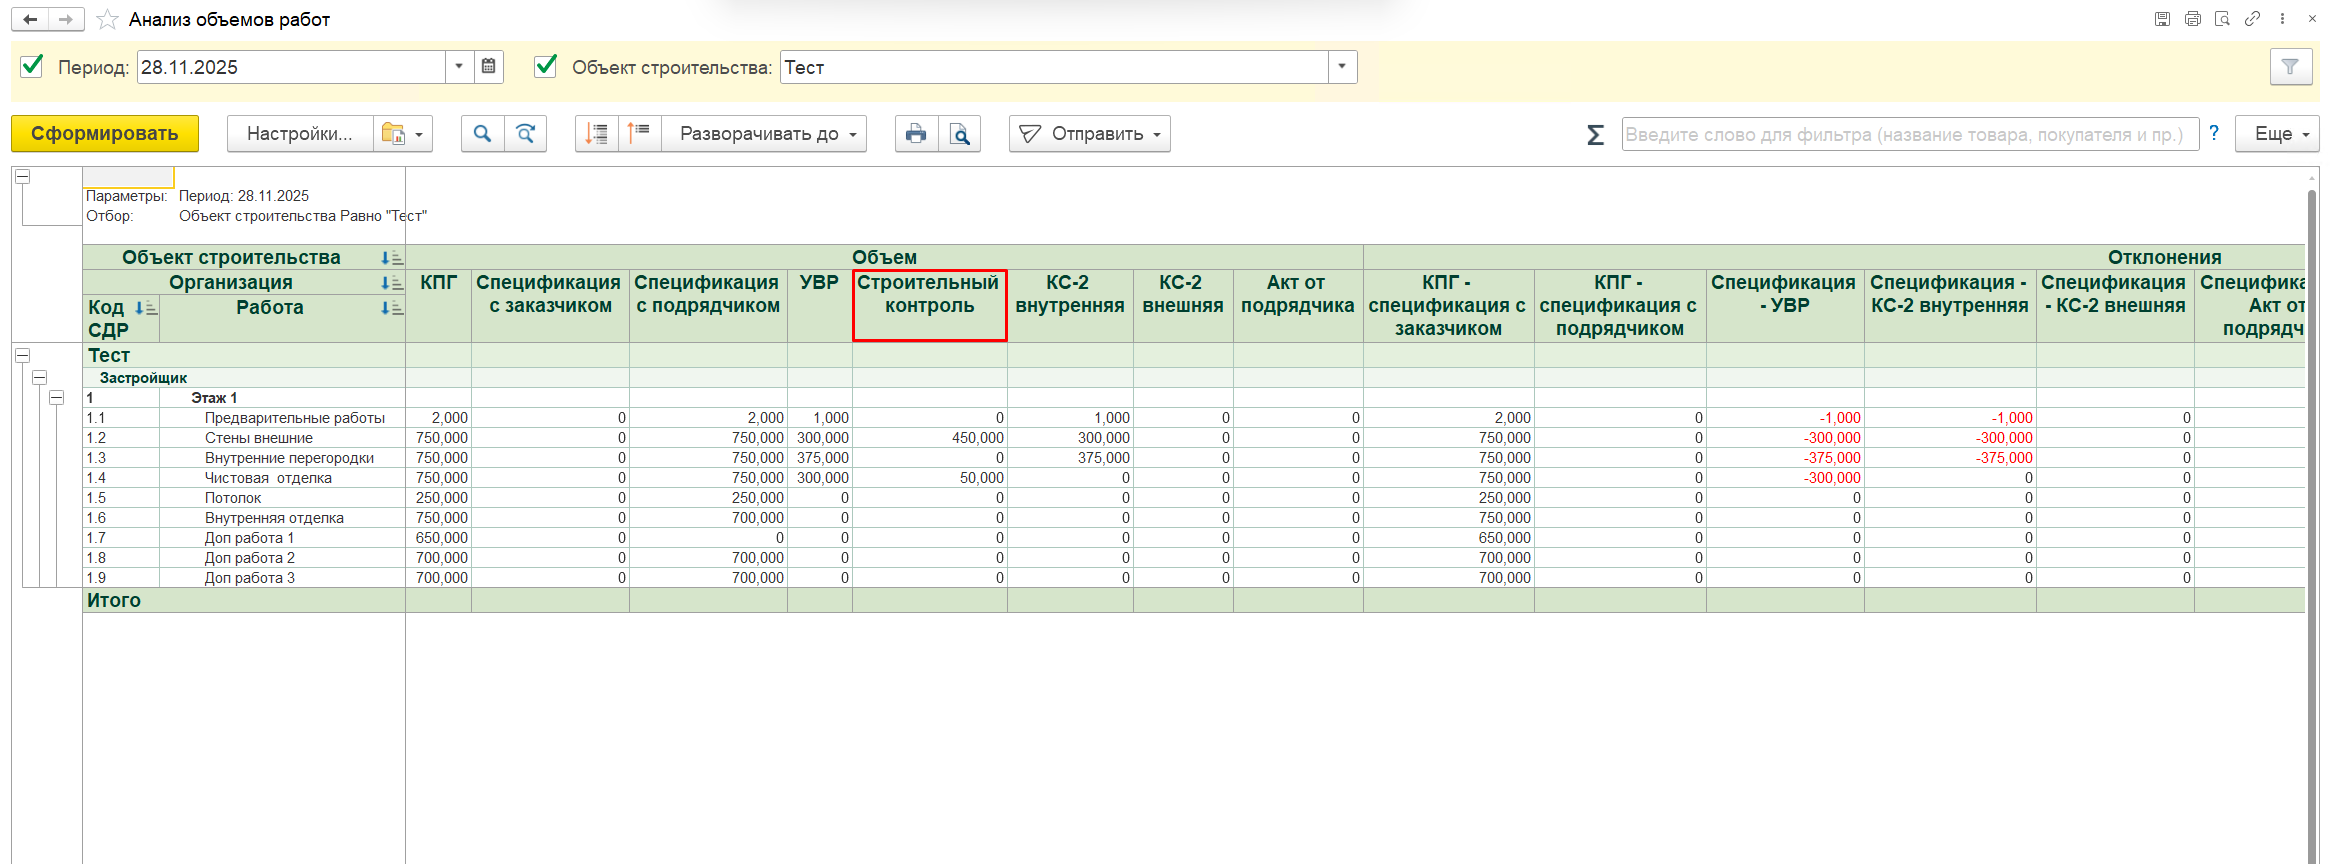Add report to favorites with star icon
The image size is (2330, 864).
point(108,20)
